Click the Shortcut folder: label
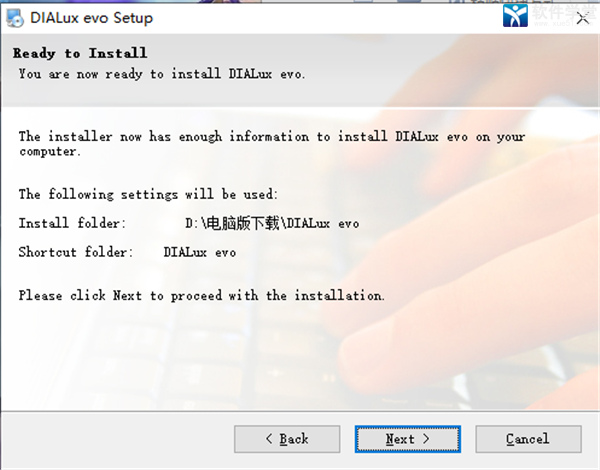The height and width of the screenshot is (470, 600). (76, 252)
